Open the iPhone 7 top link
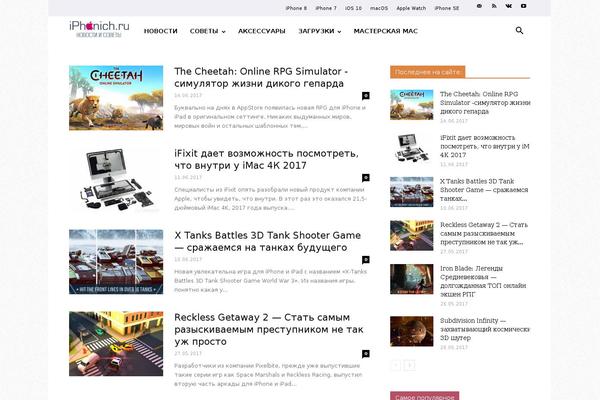Image resolution: width=600 pixels, height=400 pixels. coord(326,8)
